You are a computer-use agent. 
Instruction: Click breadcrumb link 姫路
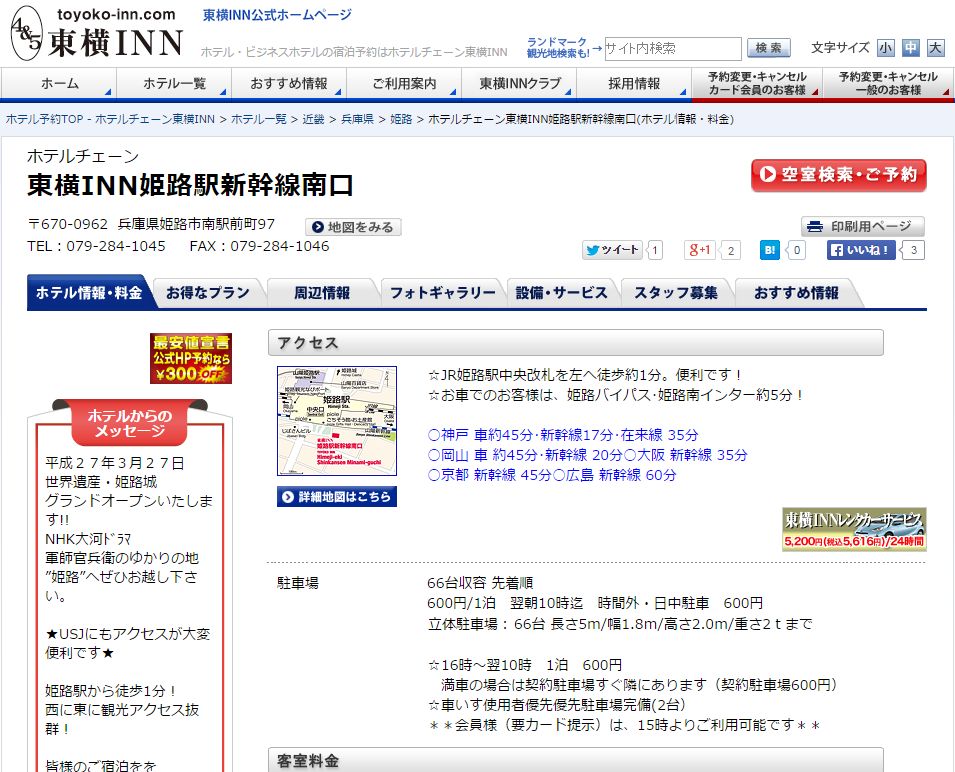pos(401,119)
